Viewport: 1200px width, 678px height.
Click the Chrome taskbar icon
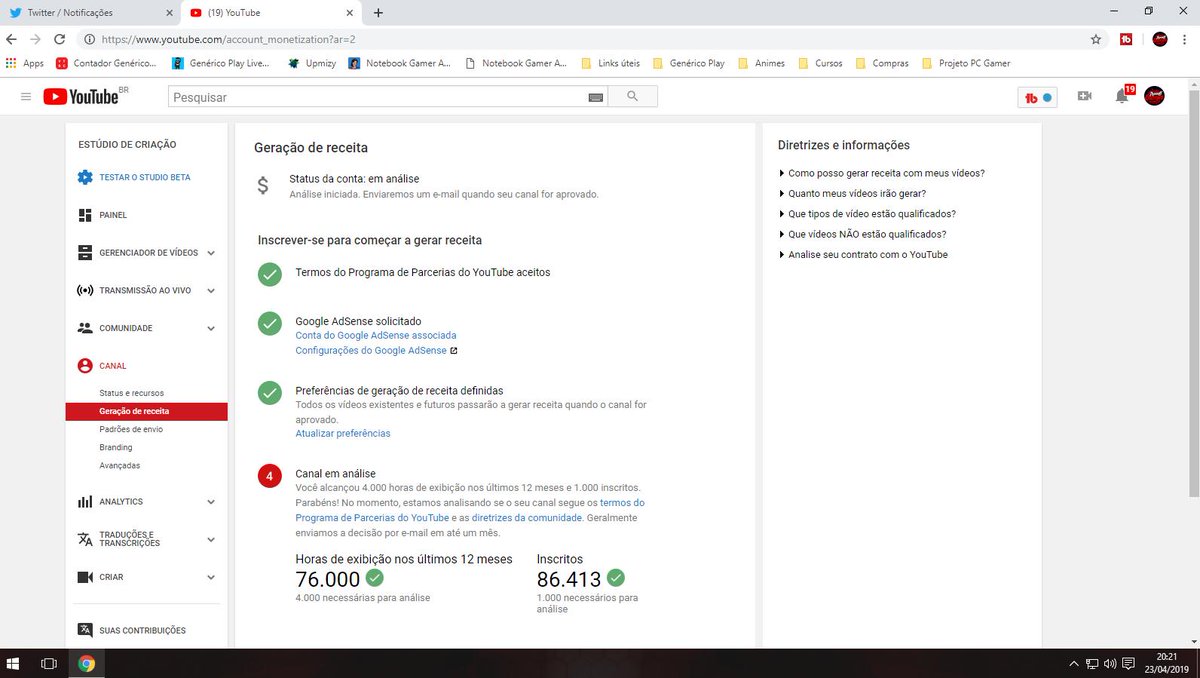click(87, 663)
